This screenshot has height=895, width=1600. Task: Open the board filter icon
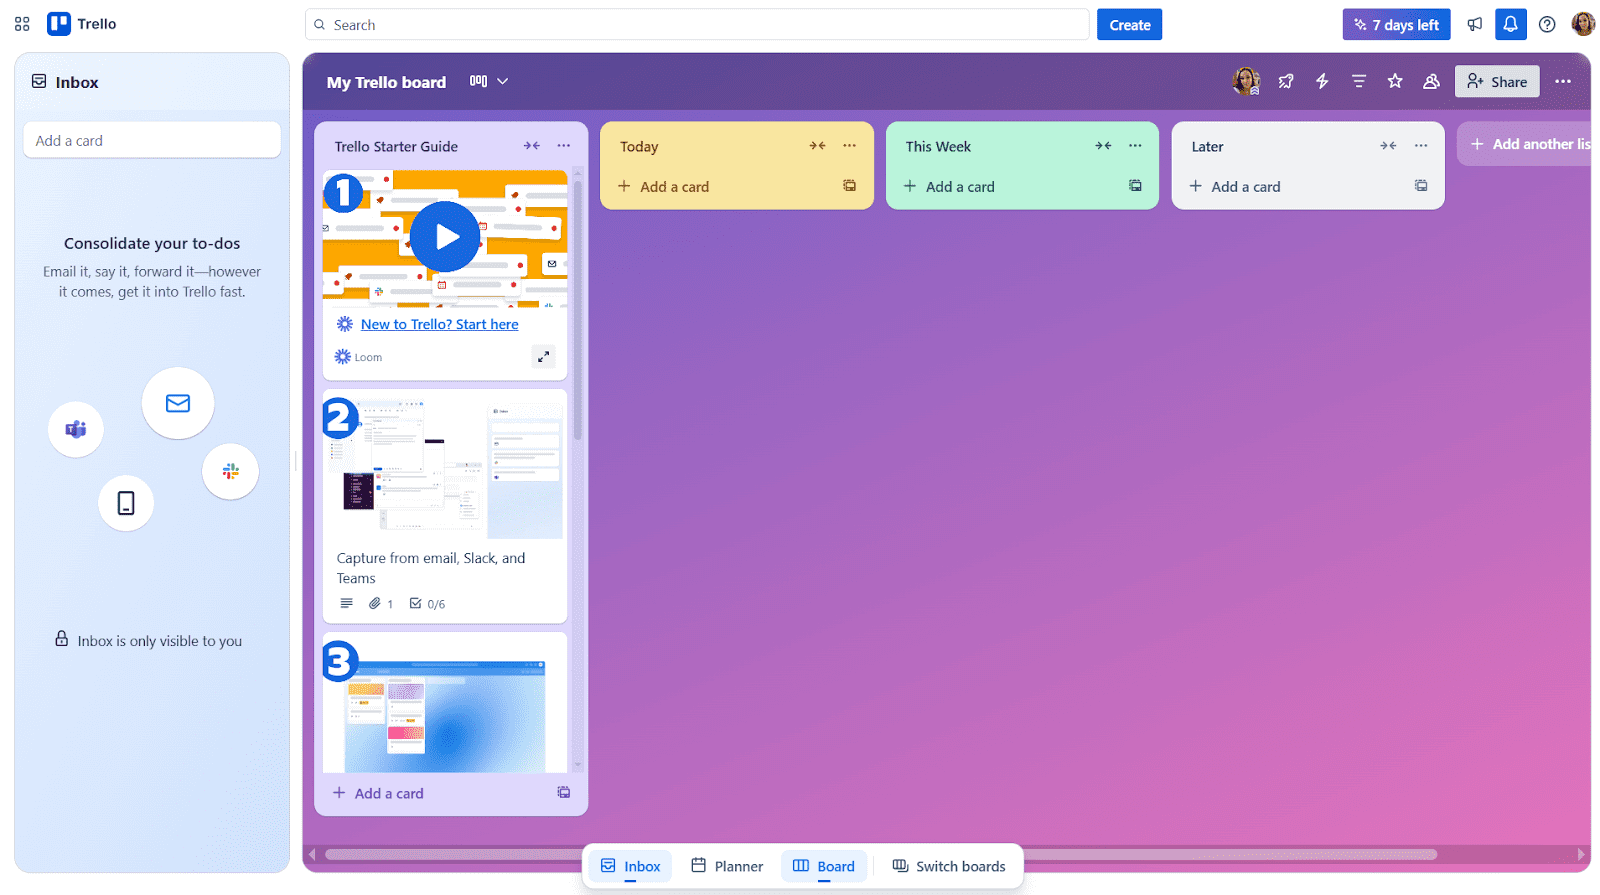coord(1358,82)
